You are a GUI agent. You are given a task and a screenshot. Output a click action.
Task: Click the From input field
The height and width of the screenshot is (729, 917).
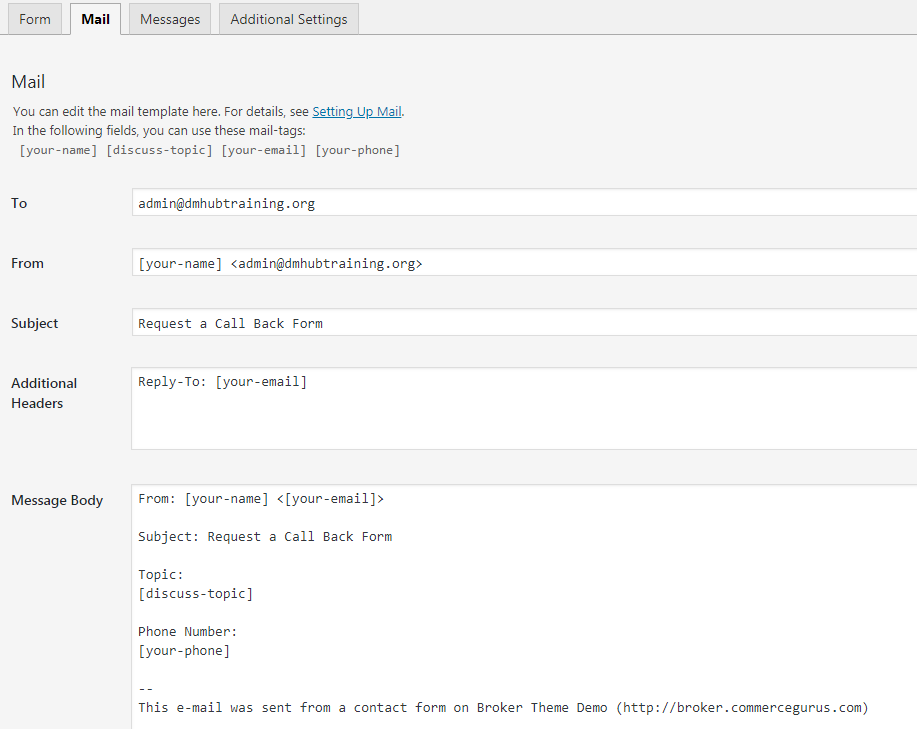524,262
